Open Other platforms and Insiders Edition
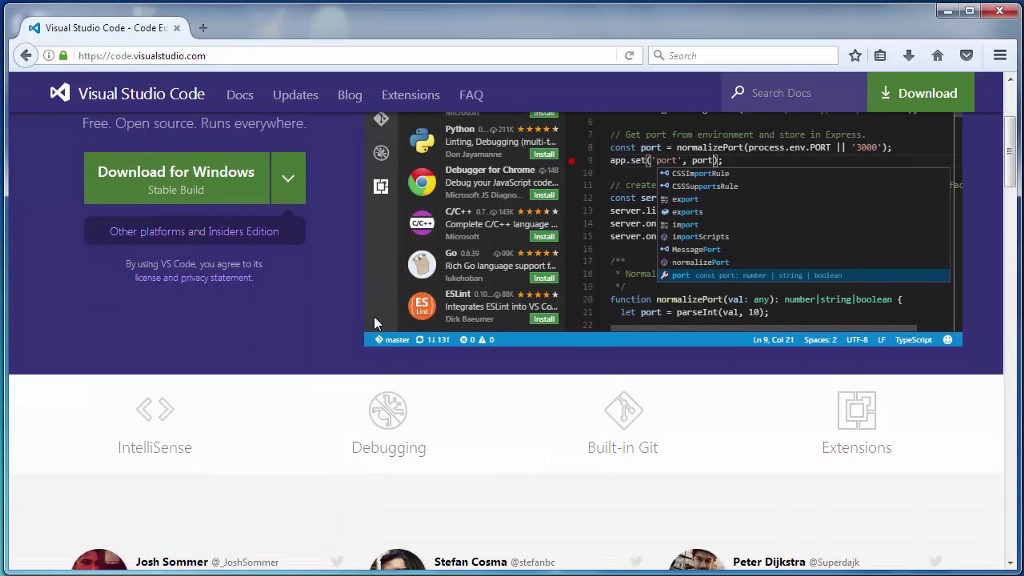The image size is (1024, 576). point(194,231)
